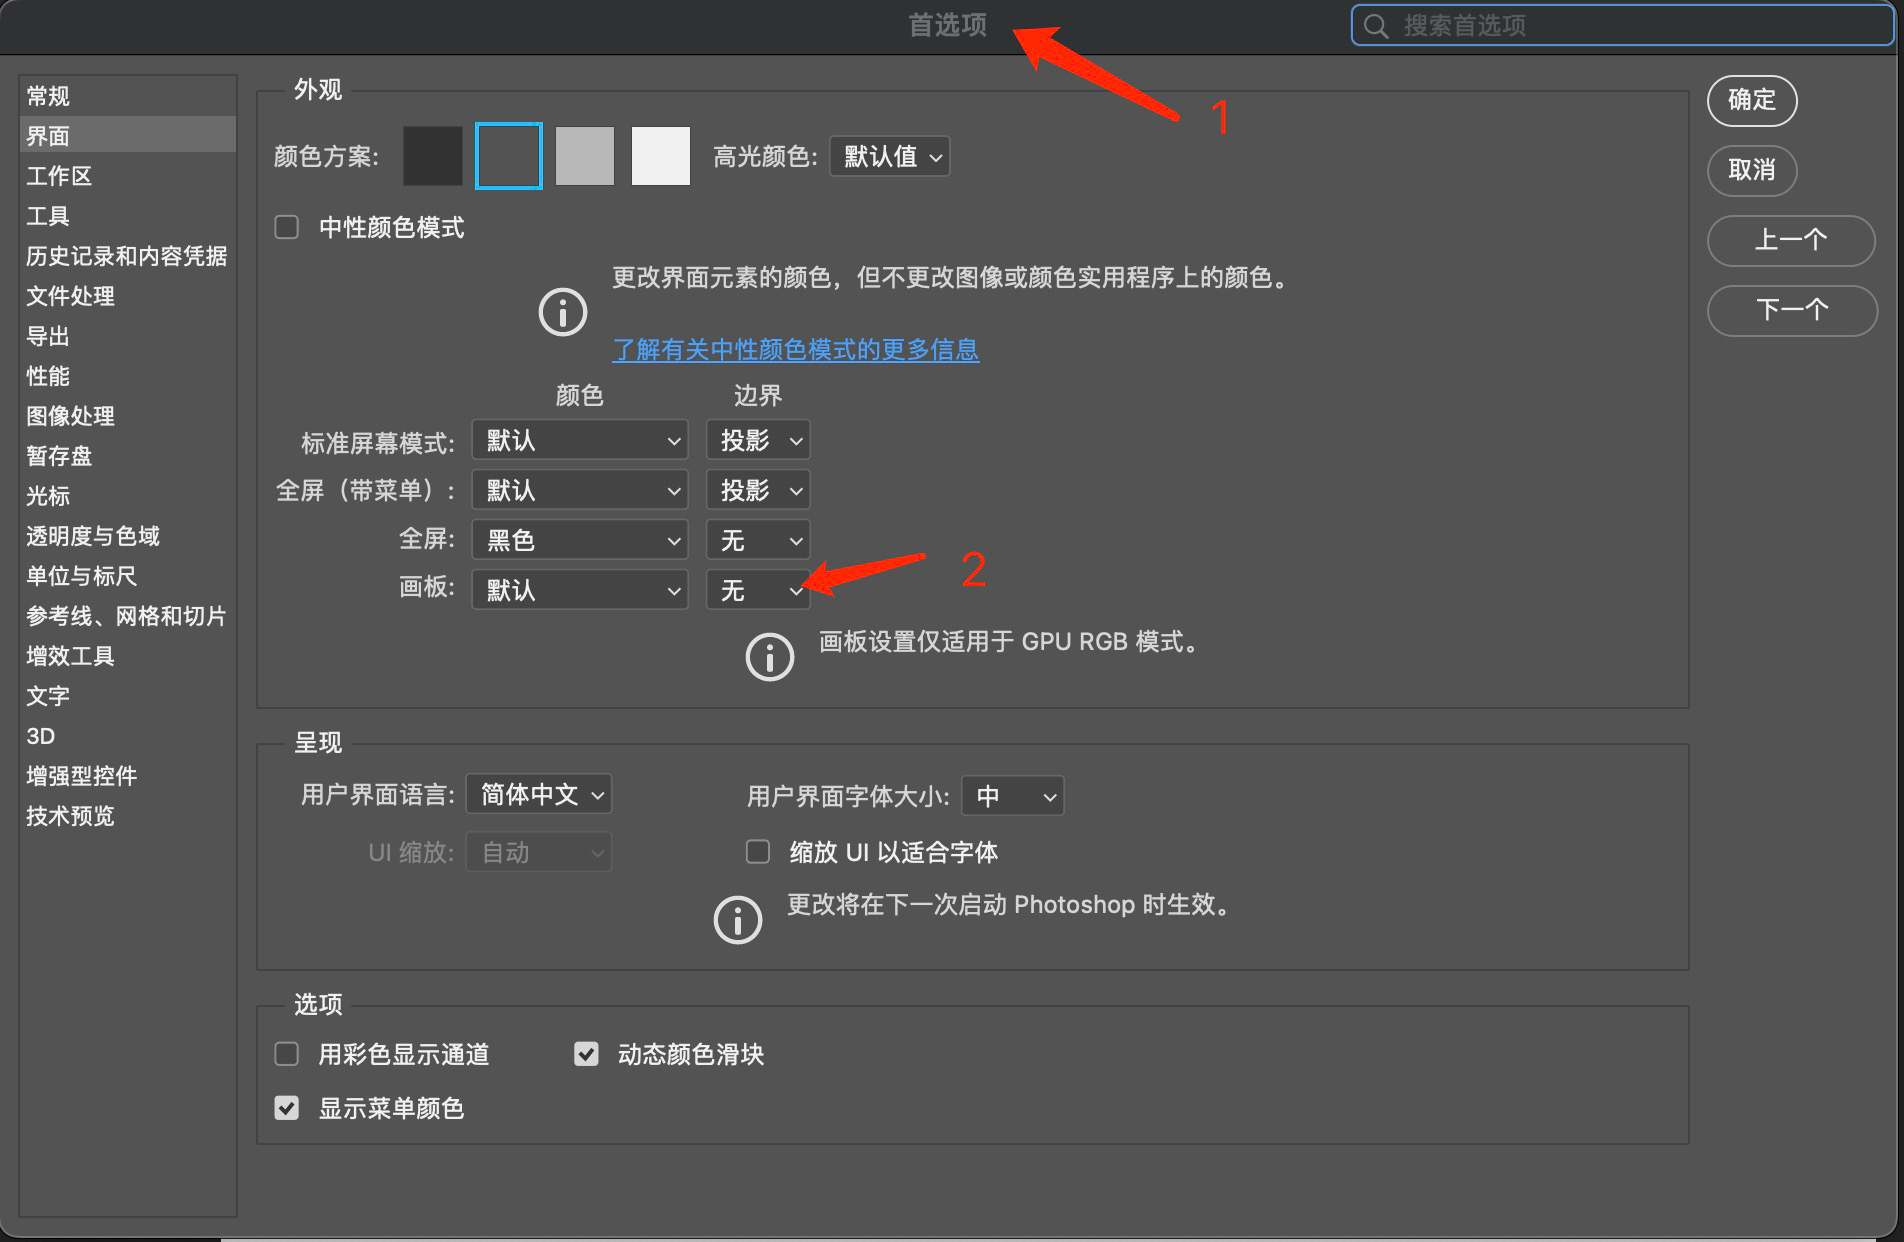Open the neutral color mode info link

(795, 350)
